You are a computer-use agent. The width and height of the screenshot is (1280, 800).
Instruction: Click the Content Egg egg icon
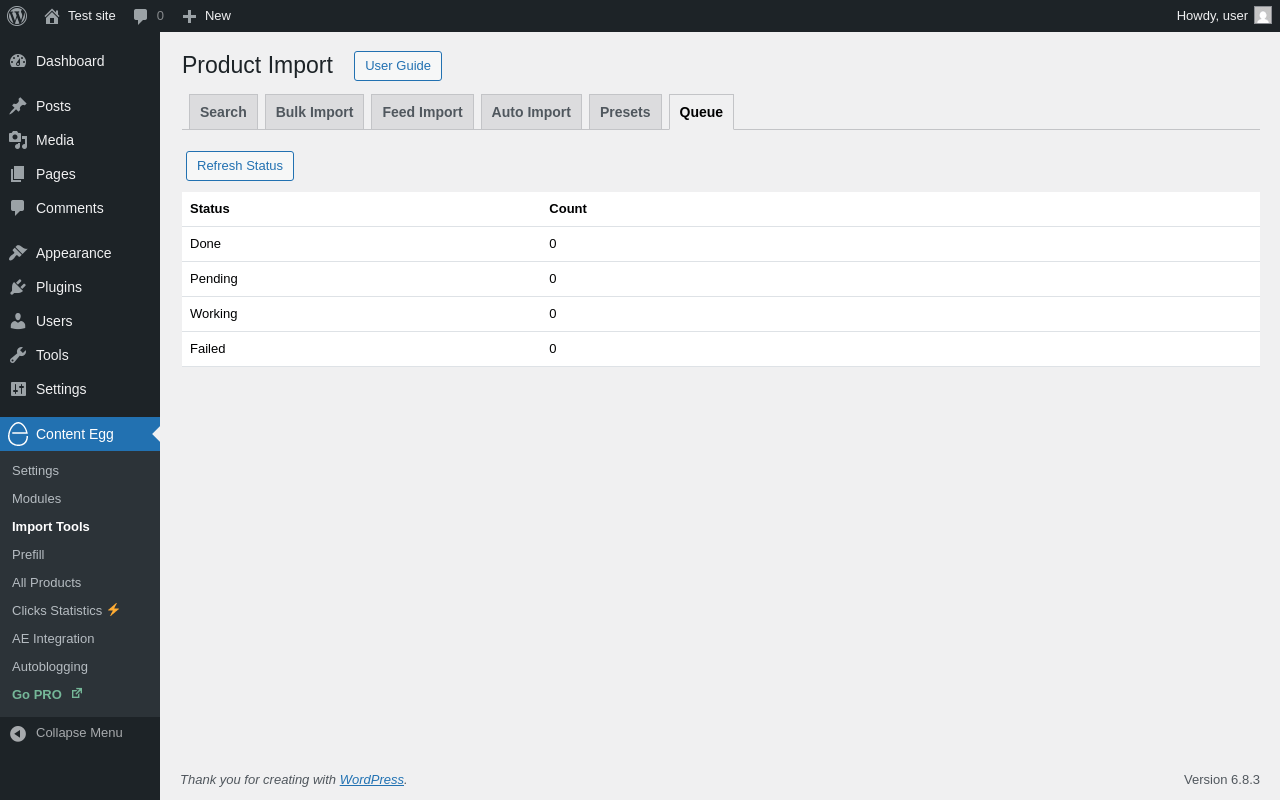pos(18,434)
